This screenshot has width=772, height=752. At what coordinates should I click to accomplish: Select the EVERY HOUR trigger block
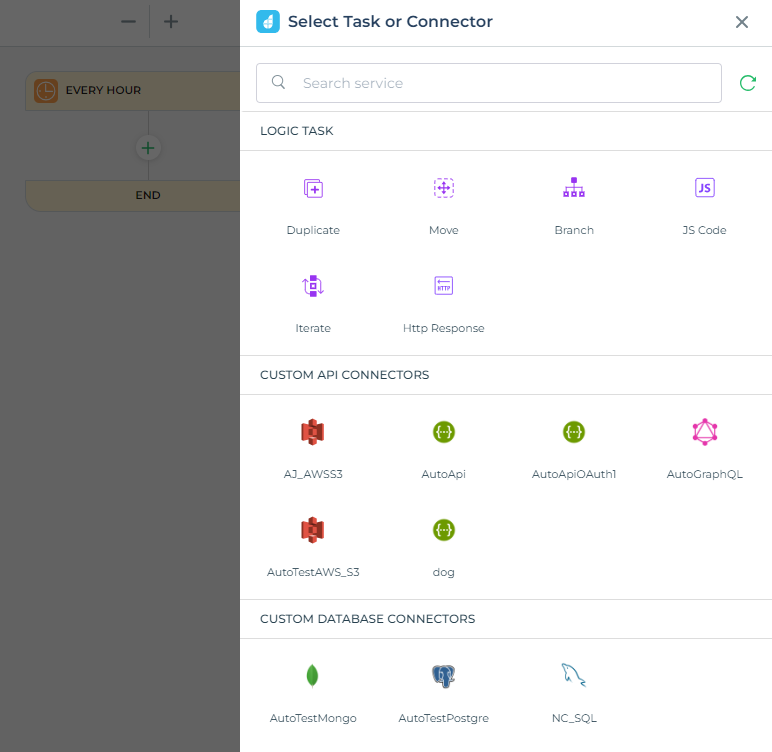coord(132,91)
